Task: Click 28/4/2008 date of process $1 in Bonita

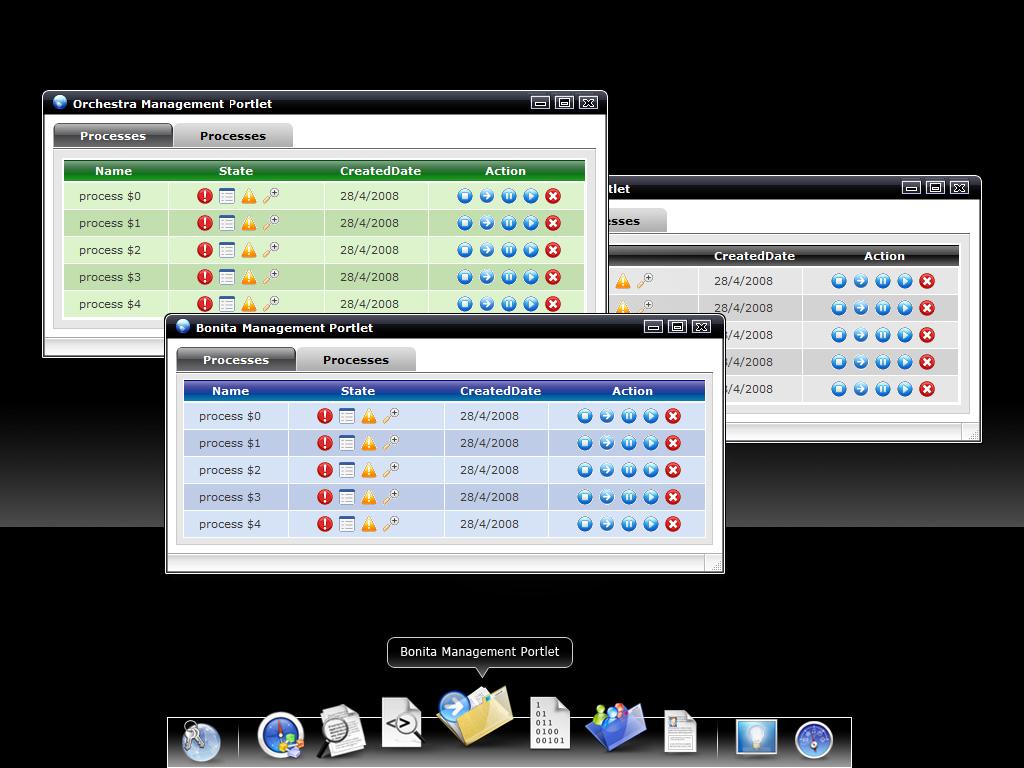Action: coord(489,443)
